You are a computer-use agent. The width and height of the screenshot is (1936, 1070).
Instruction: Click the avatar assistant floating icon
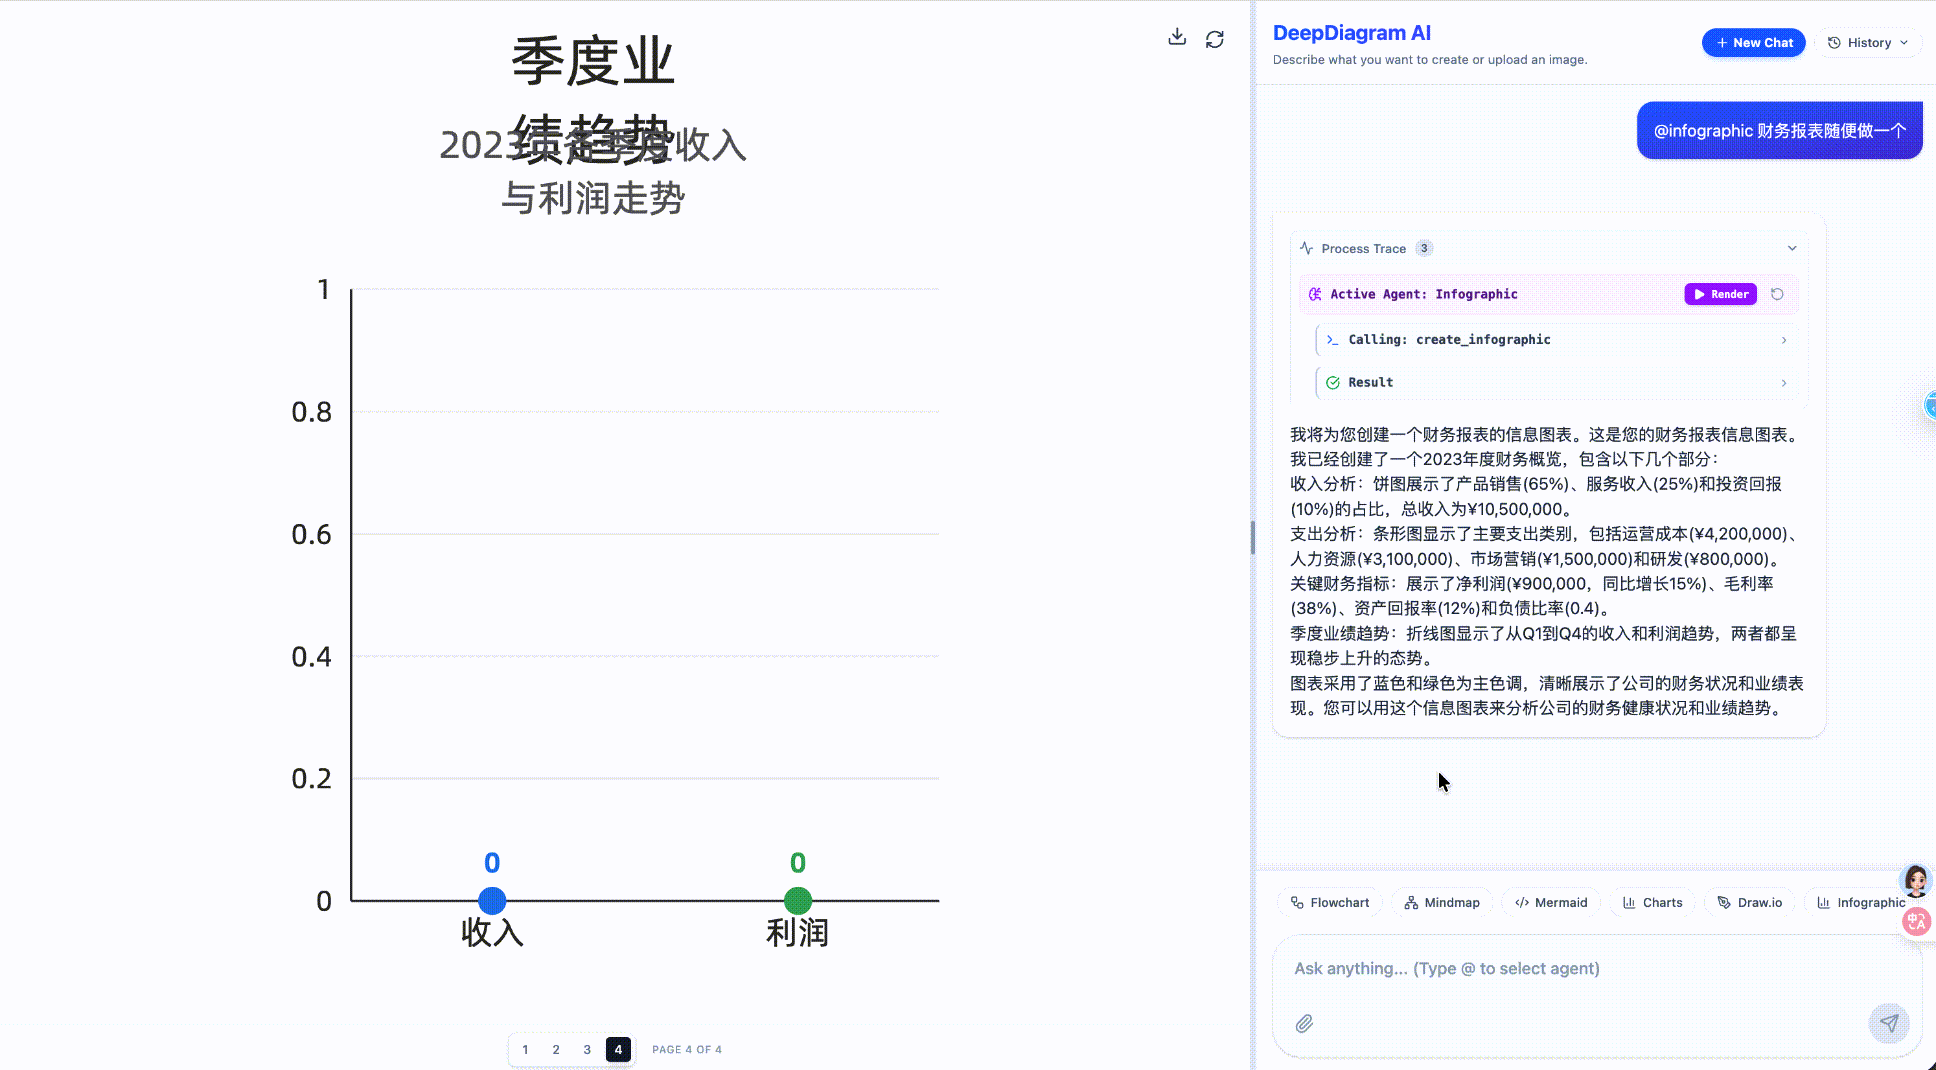coord(1915,880)
